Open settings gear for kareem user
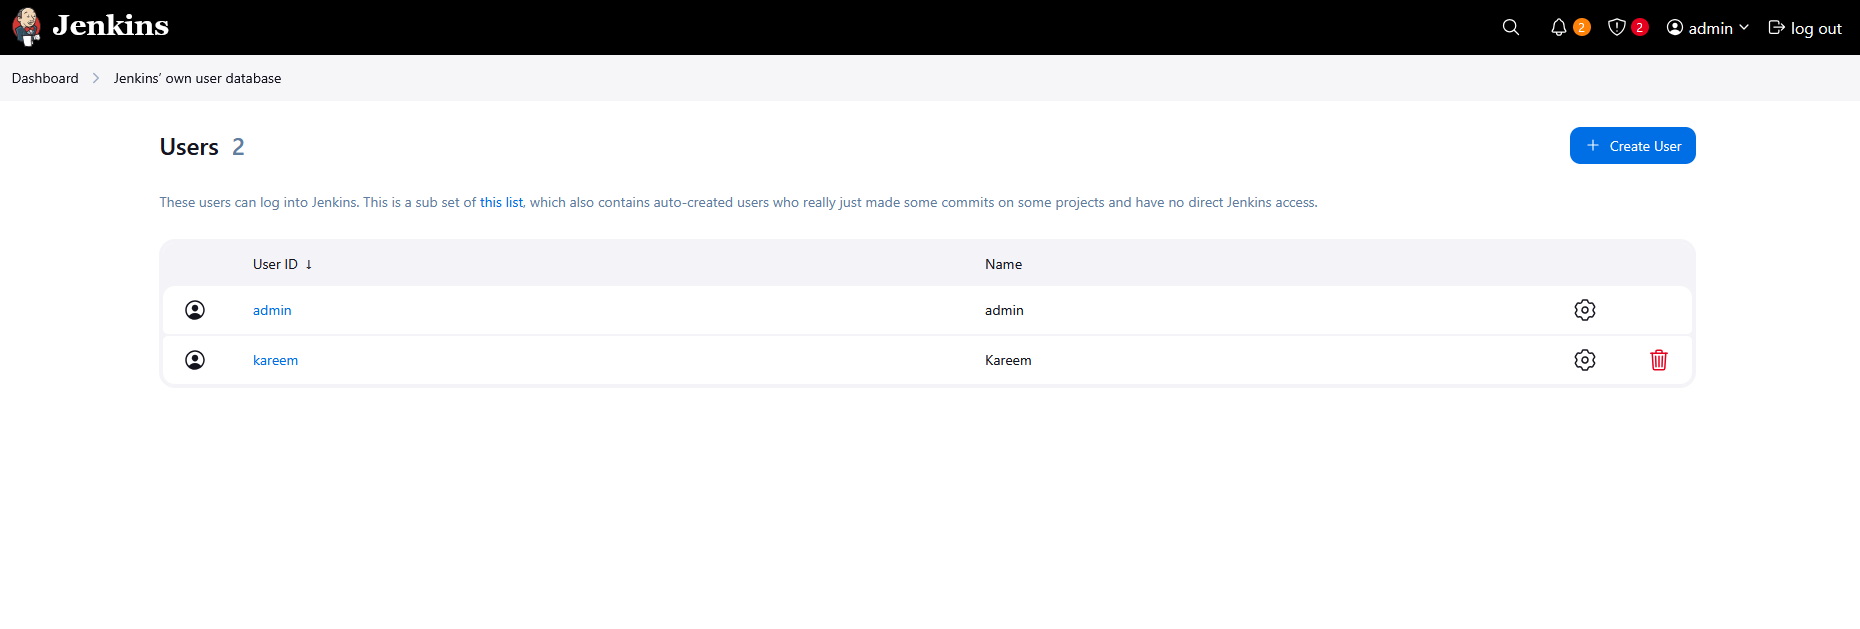1860x629 pixels. (1585, 360)
